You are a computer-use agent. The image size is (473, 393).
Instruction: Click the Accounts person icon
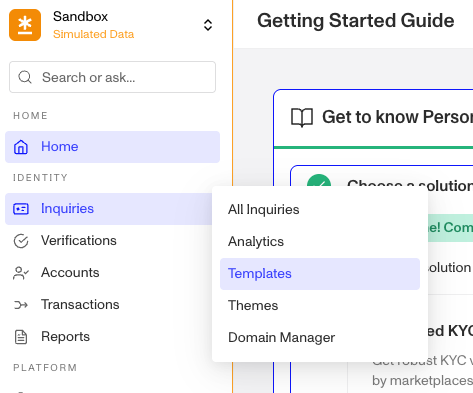pyautogui.click(x=21, y=273)
